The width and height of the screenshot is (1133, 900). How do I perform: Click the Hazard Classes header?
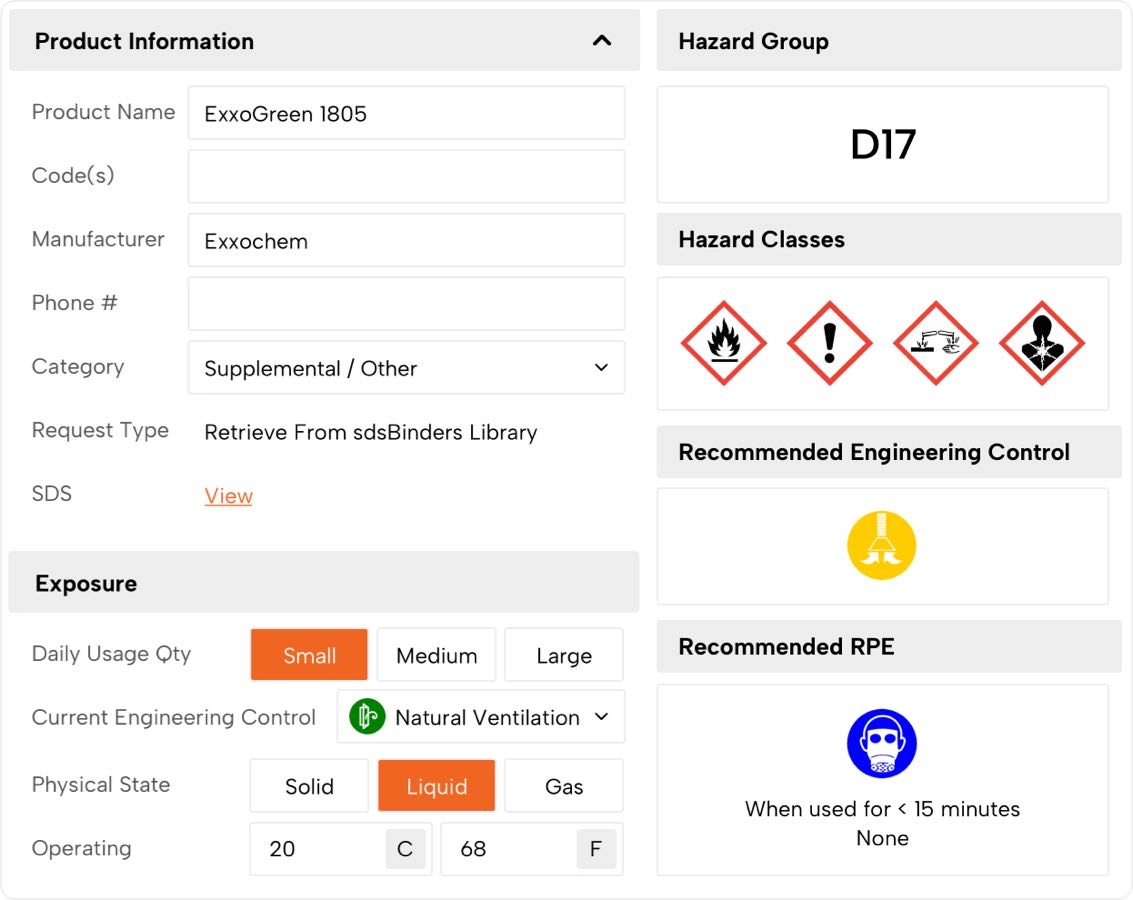[x=889, y=239]
